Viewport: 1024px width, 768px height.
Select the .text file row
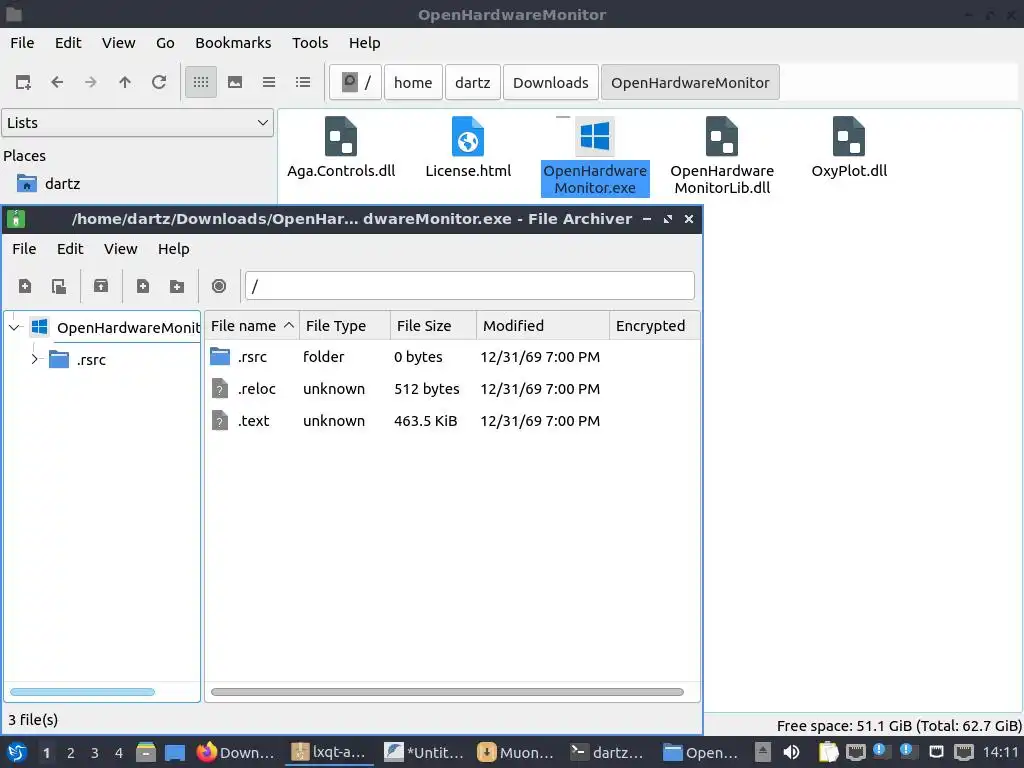[452, 421]
